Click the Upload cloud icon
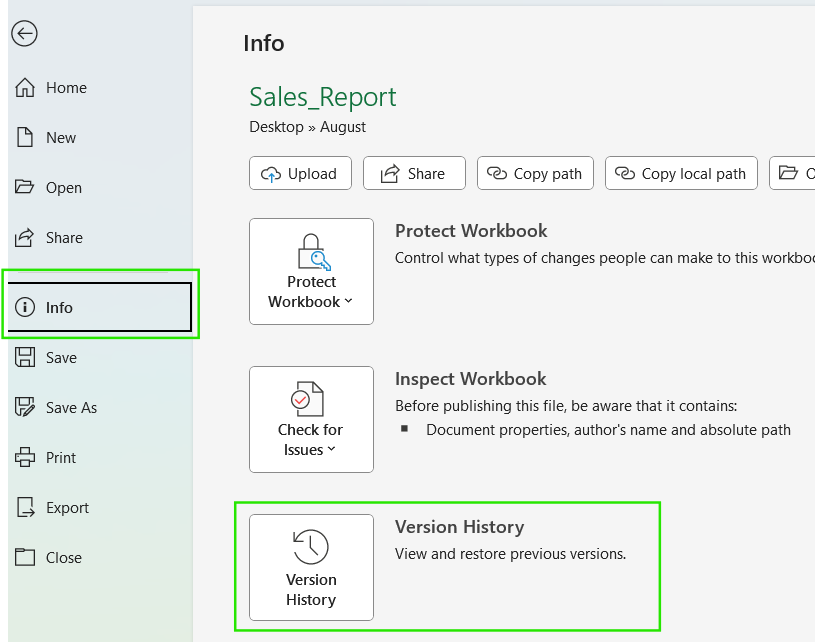Image resolution: width=815 pixels, height=642 pixels. pyautogui.click(x=271, y=173)
